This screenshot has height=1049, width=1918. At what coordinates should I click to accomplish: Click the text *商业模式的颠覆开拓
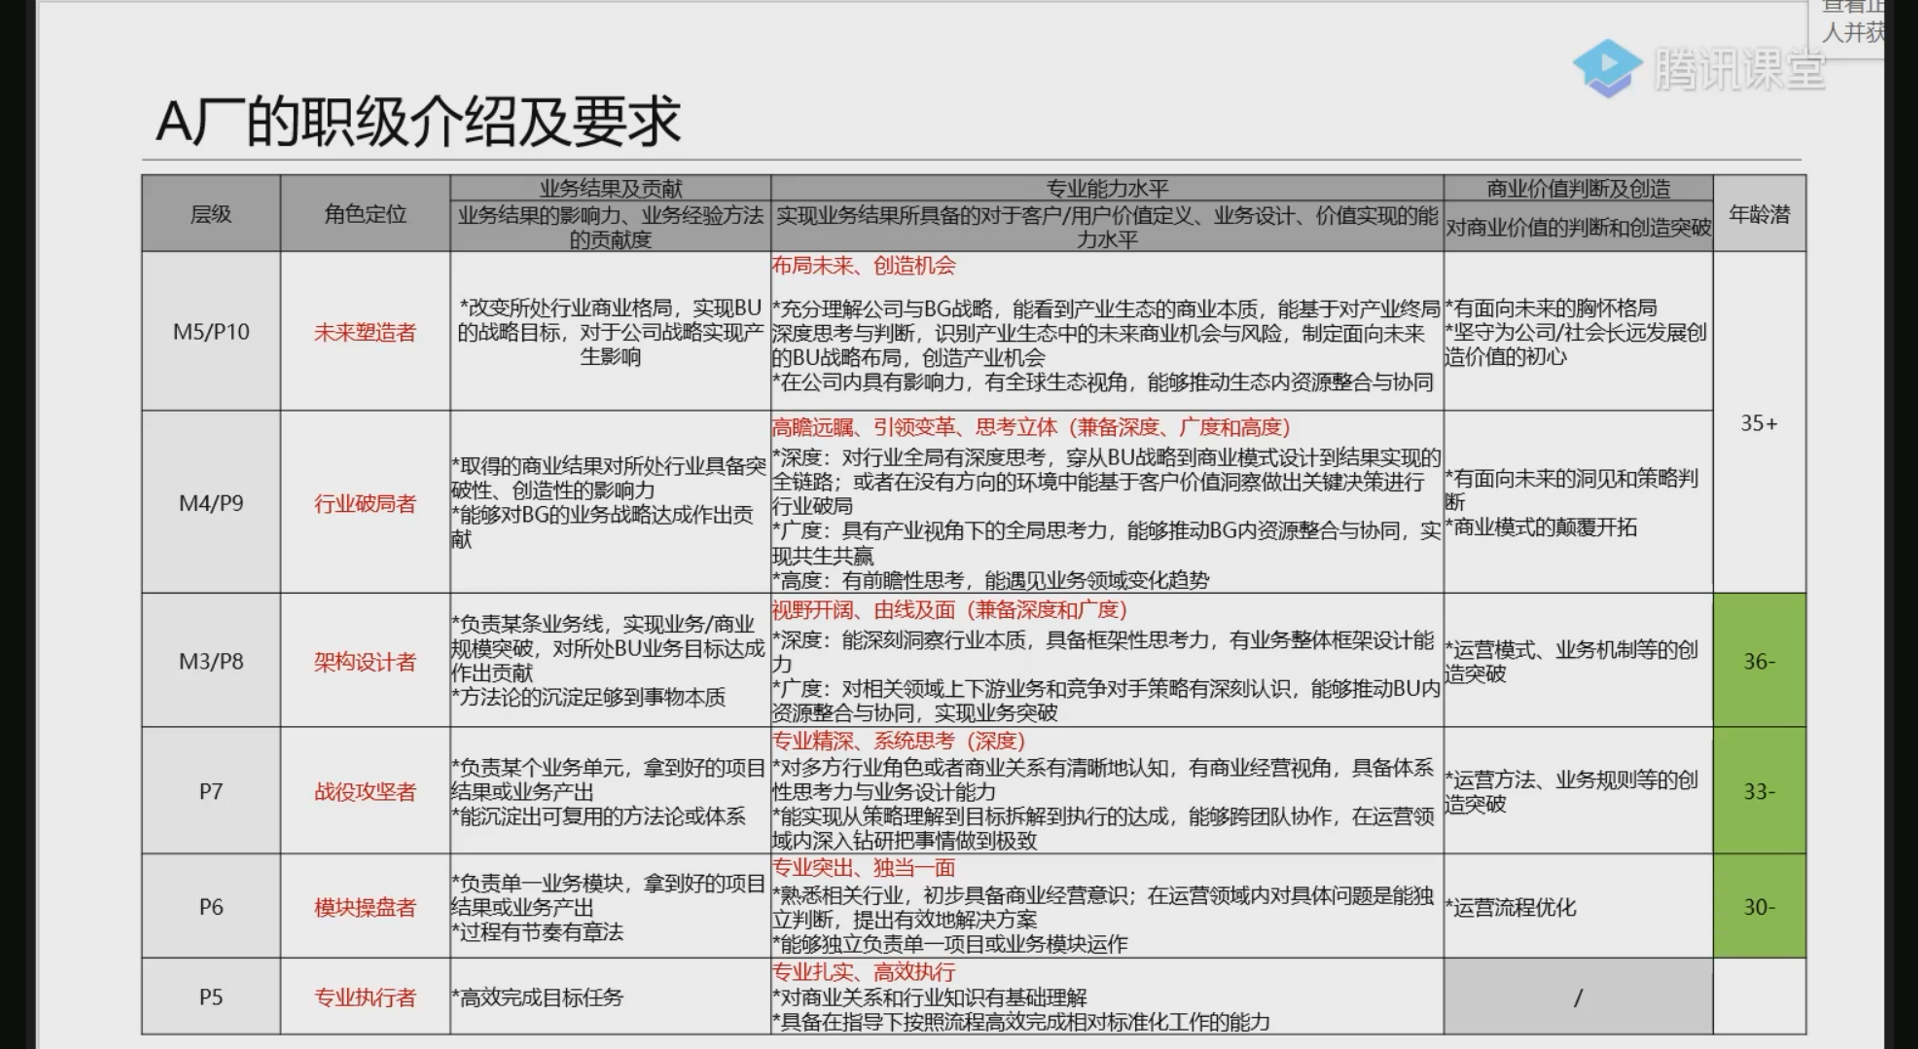coord(1541,528)
